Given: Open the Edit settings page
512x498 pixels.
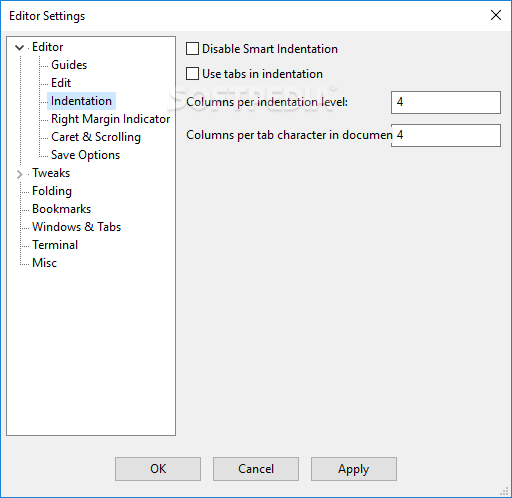Looking at the screenshot, I should pos(61,83).
